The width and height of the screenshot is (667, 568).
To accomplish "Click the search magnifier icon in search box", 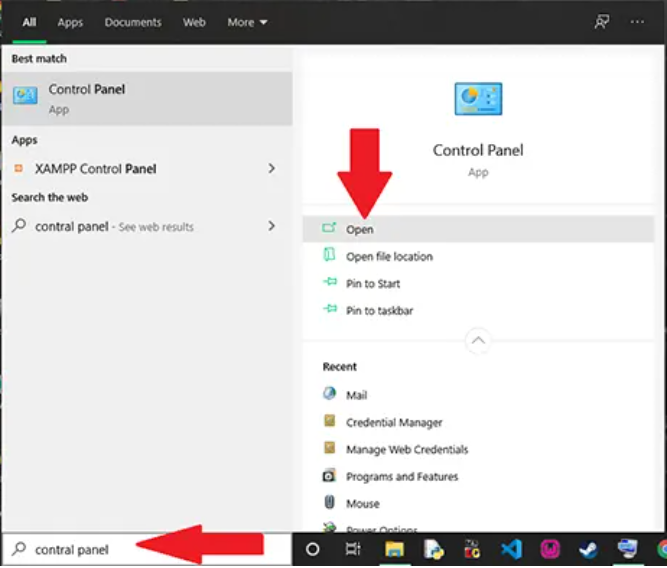I will pos(19,549).
